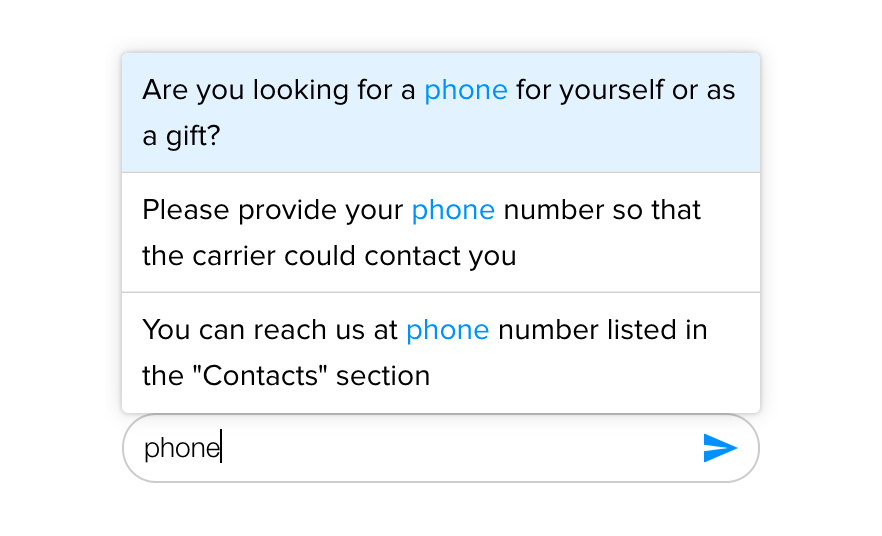Choose the 'Please provide your phone number' suggestion
The width and height of the screenshot is (882, 536).
click(x=440, y=232)
